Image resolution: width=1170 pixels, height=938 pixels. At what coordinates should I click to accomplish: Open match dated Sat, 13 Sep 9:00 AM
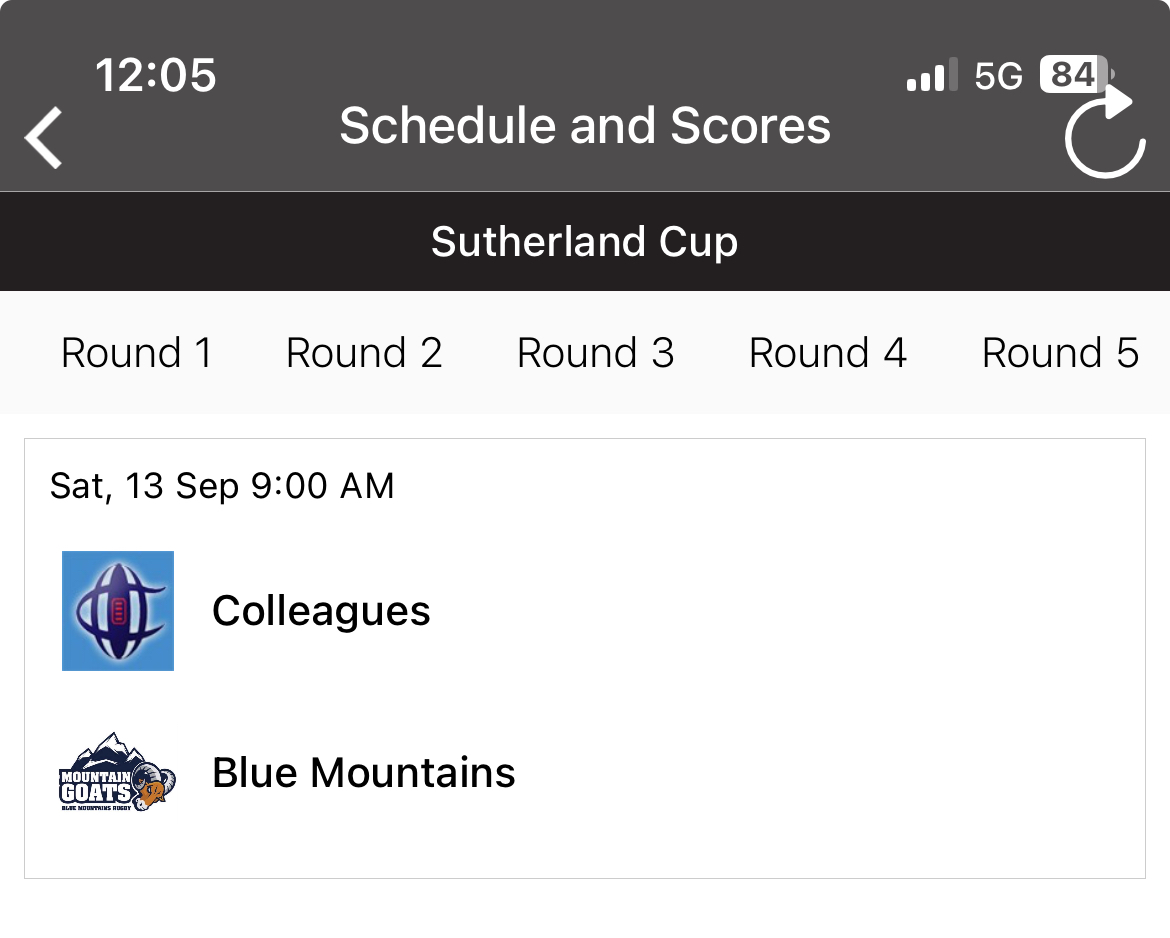click(x=222, y=486)
